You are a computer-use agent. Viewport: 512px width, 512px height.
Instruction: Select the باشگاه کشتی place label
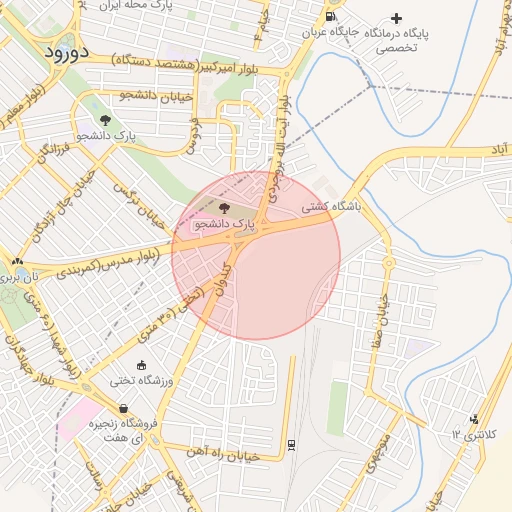[331, 207]
